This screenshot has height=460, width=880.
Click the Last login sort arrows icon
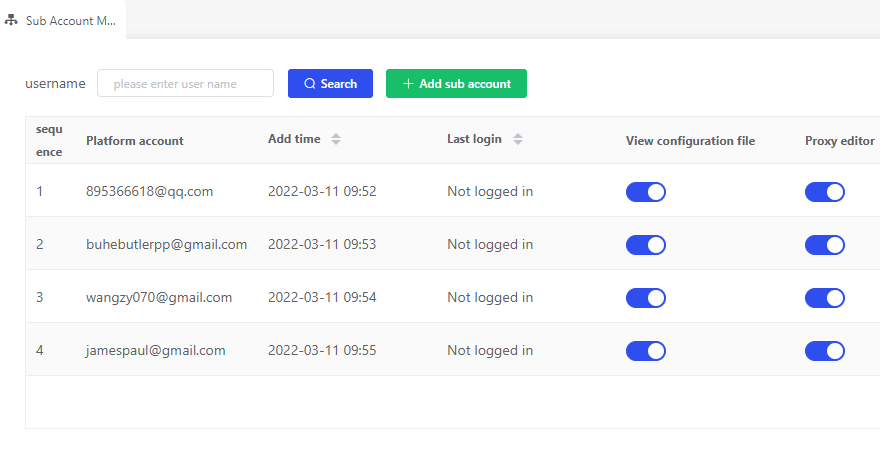click(x=517, y=140)
